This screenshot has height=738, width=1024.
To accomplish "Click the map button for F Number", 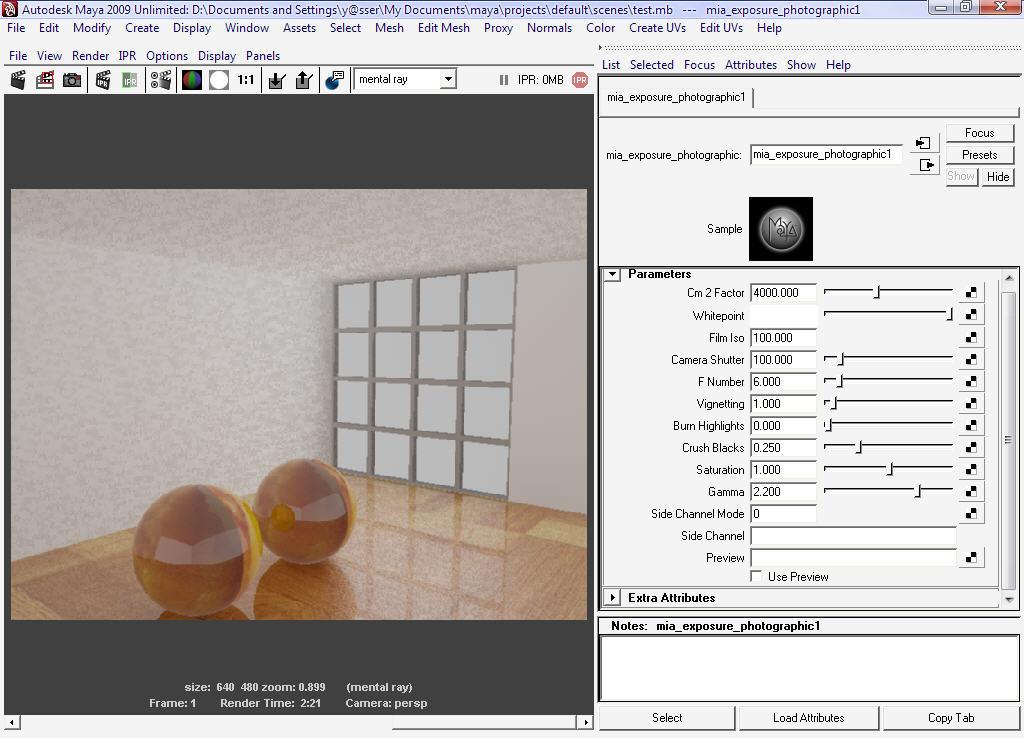I will point(971,381).
